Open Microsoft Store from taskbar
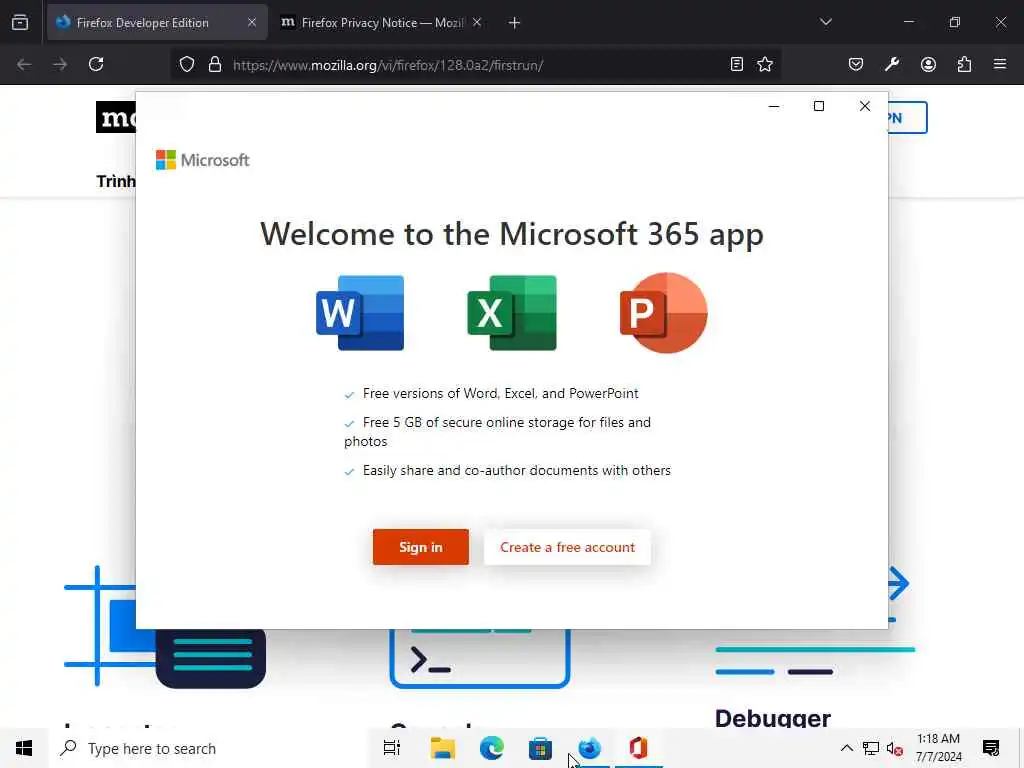This screenshot has height=768, width=1024. (x=540, y=748)
